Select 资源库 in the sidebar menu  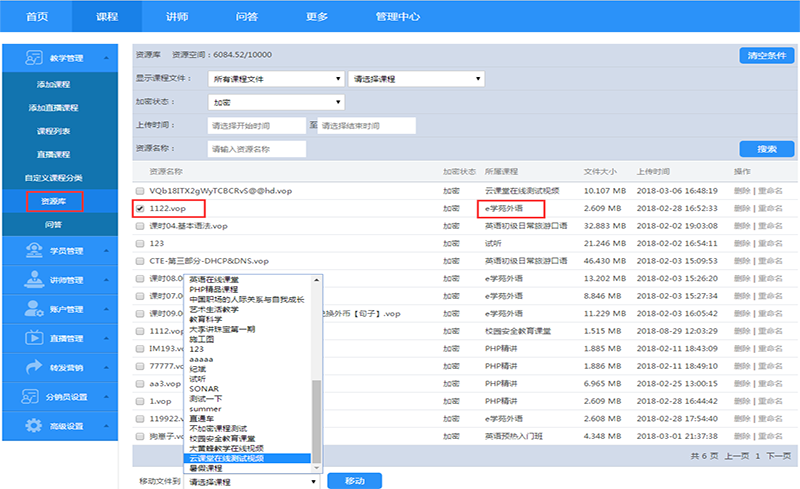[54, 202]
